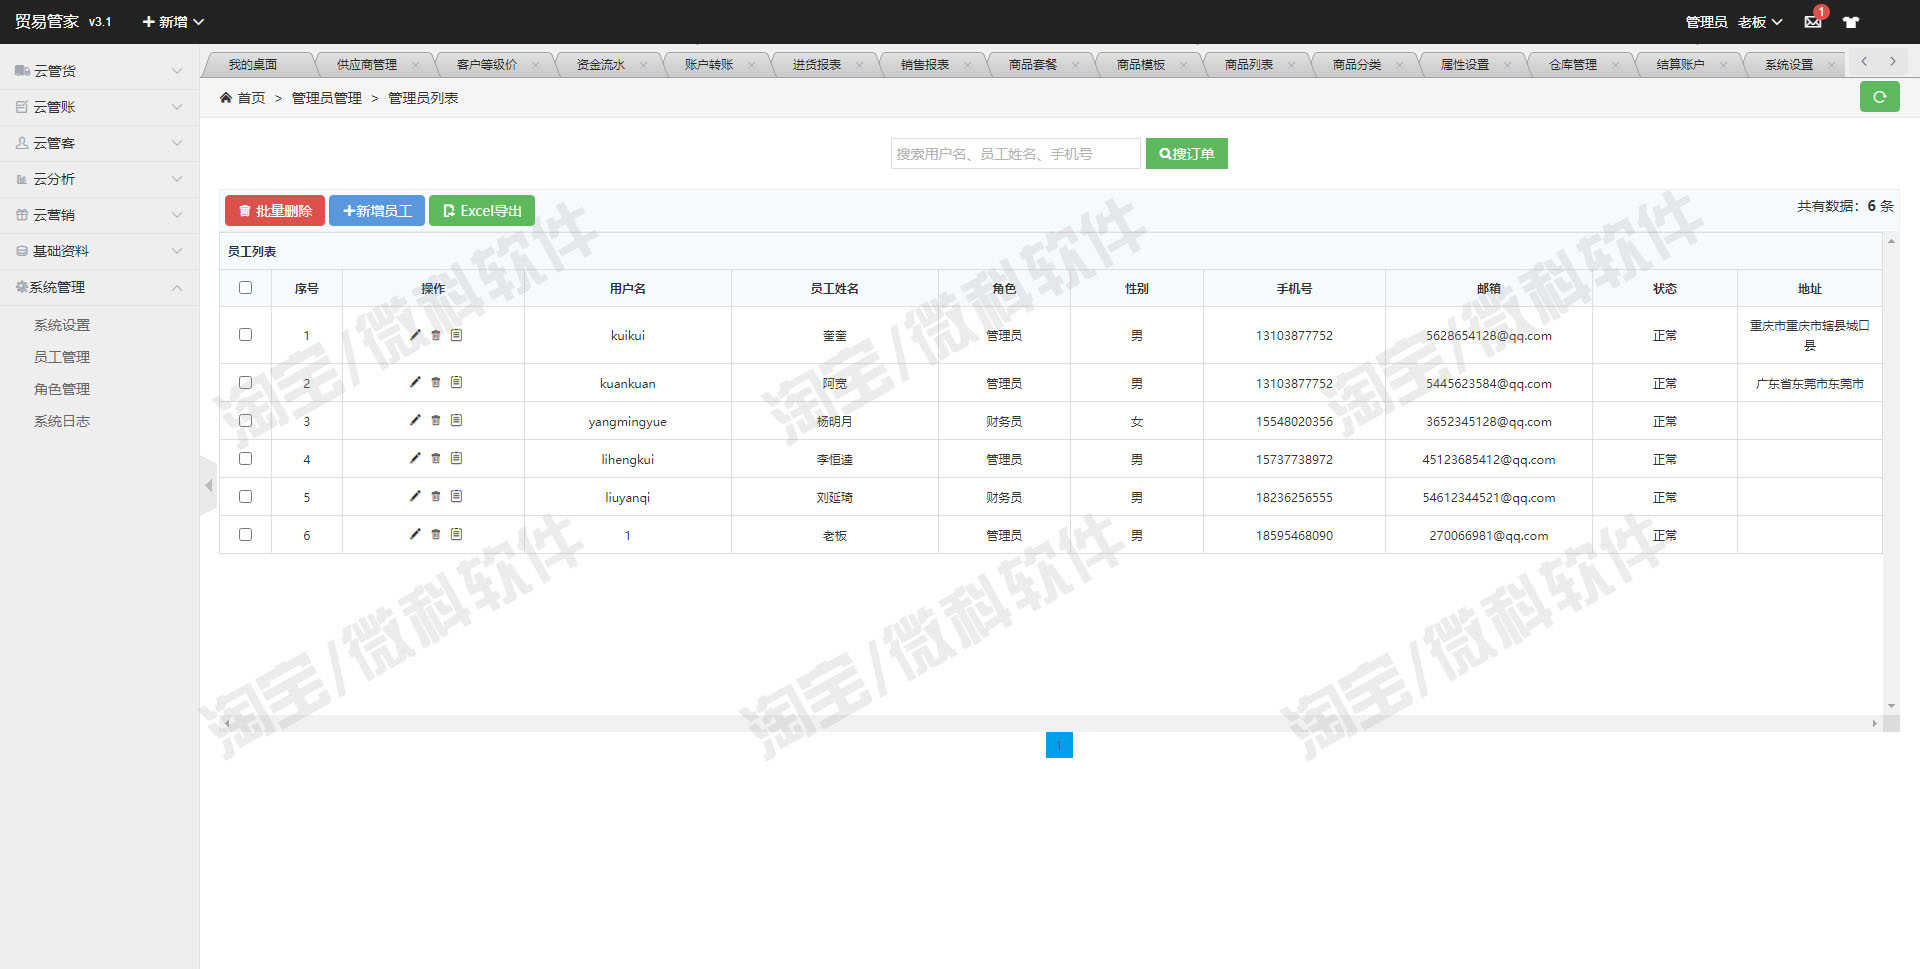Collapse the sidebar with the left arrow handle
This screenshot has height=969, width=1920.
pyautogui.click(x=208, y=486)
